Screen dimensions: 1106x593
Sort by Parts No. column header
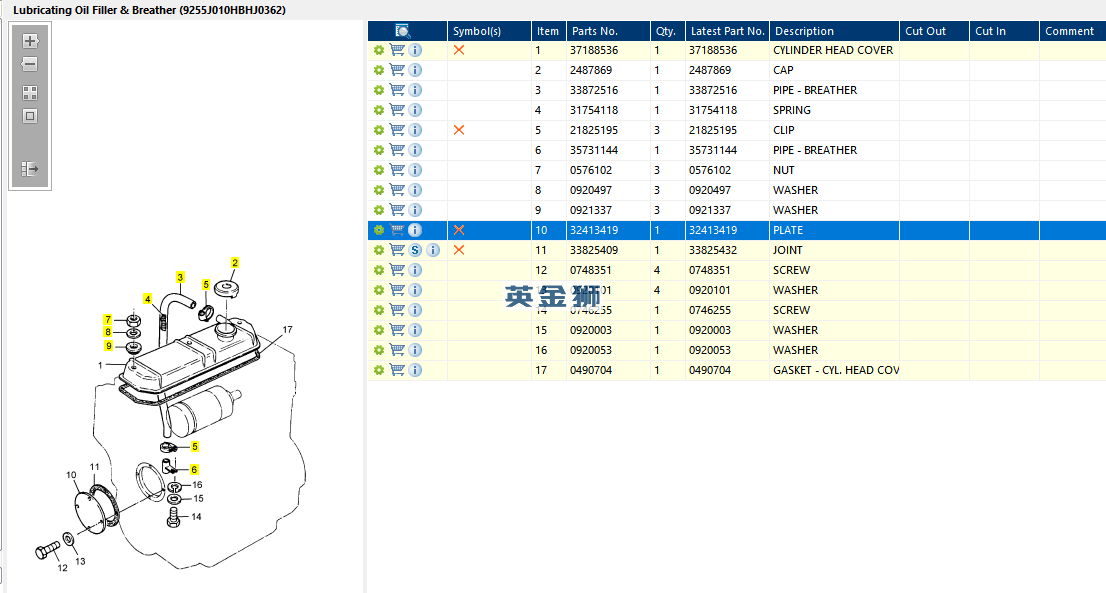coord(608,31)
